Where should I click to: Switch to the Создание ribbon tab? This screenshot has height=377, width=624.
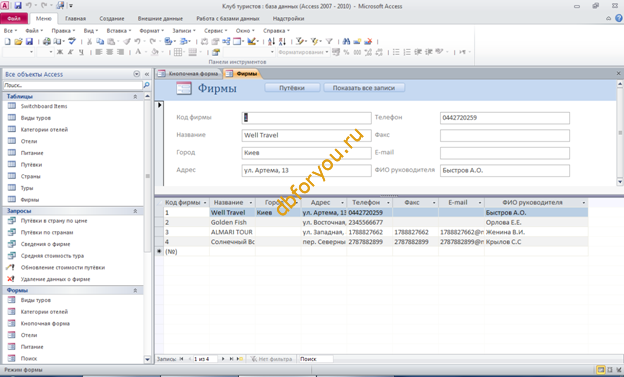tap(112, 19)
